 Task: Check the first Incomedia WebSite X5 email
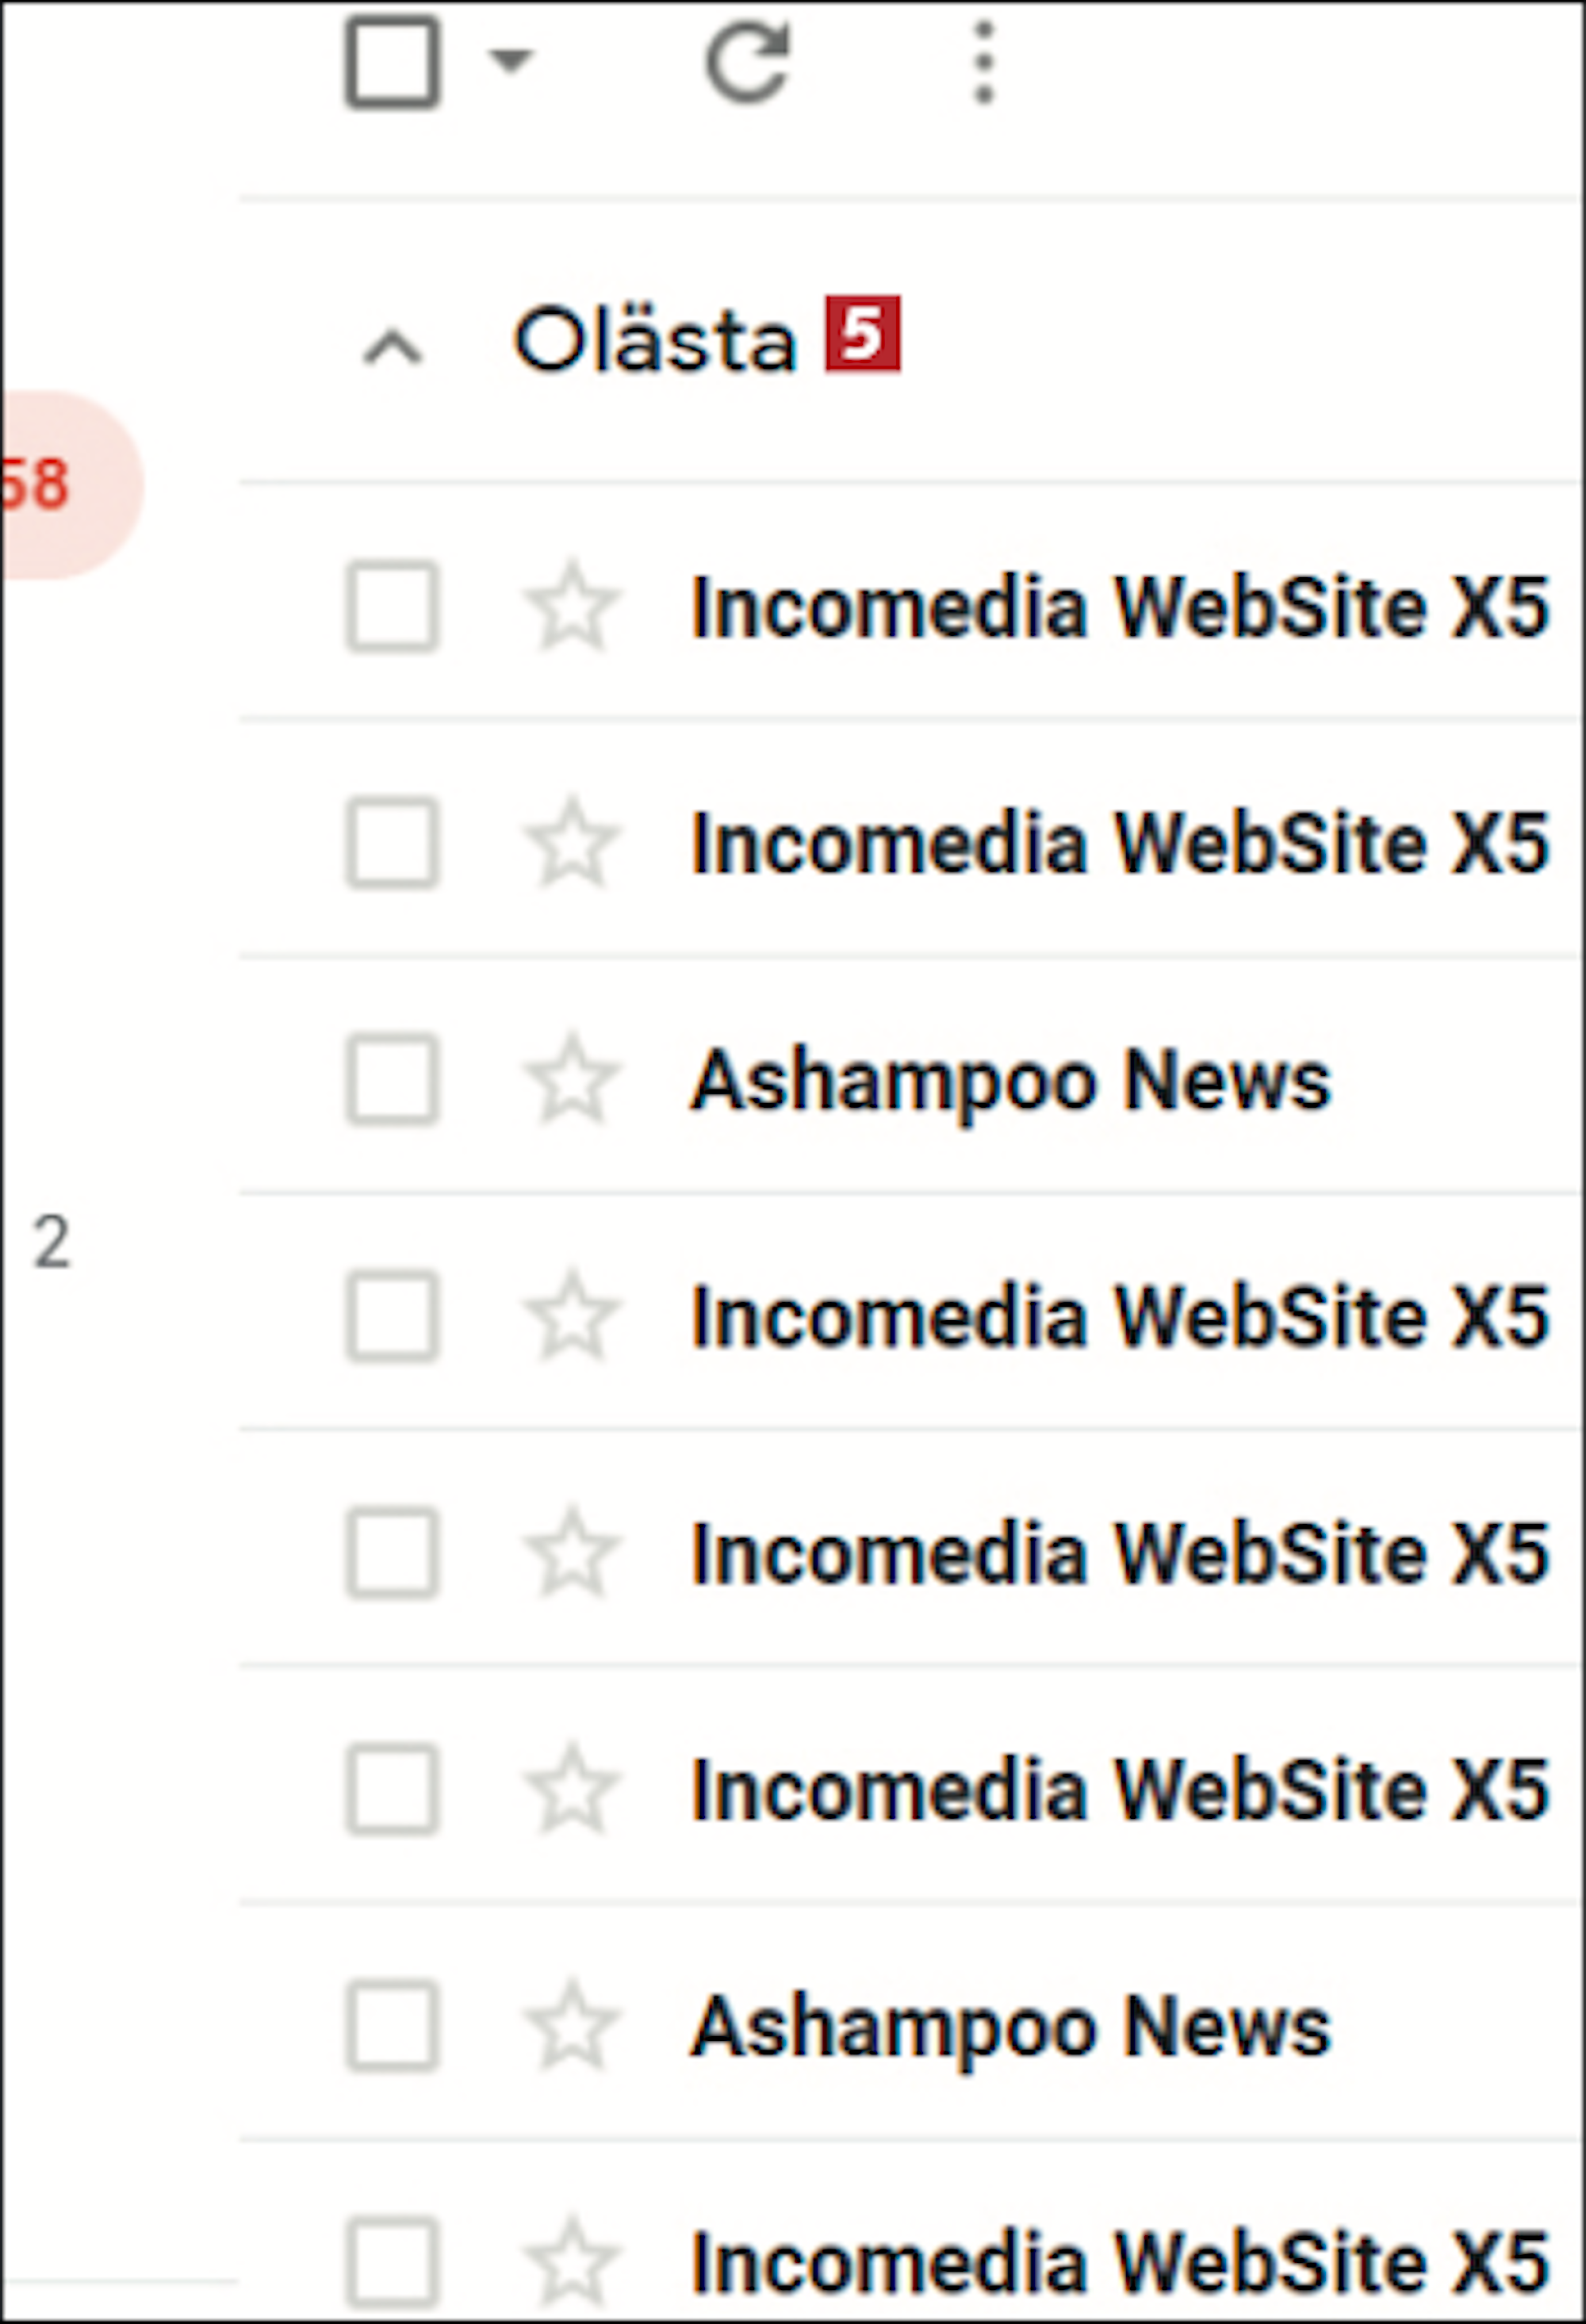point(392,607)
